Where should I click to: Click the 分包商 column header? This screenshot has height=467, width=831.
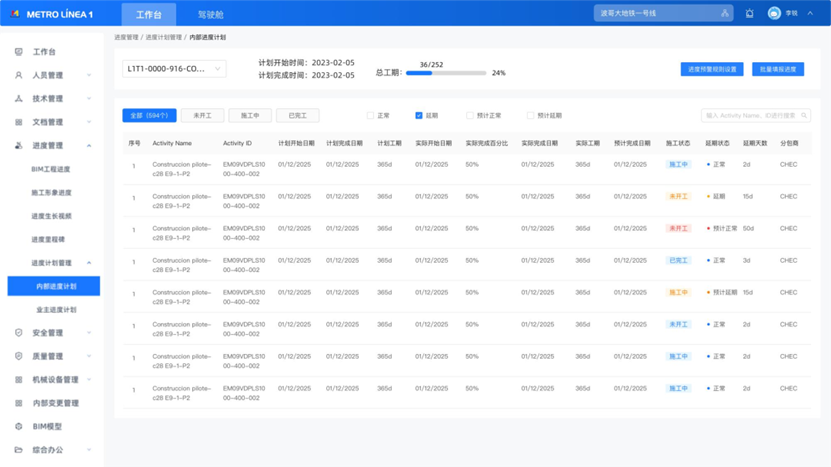tap(789, 144)
